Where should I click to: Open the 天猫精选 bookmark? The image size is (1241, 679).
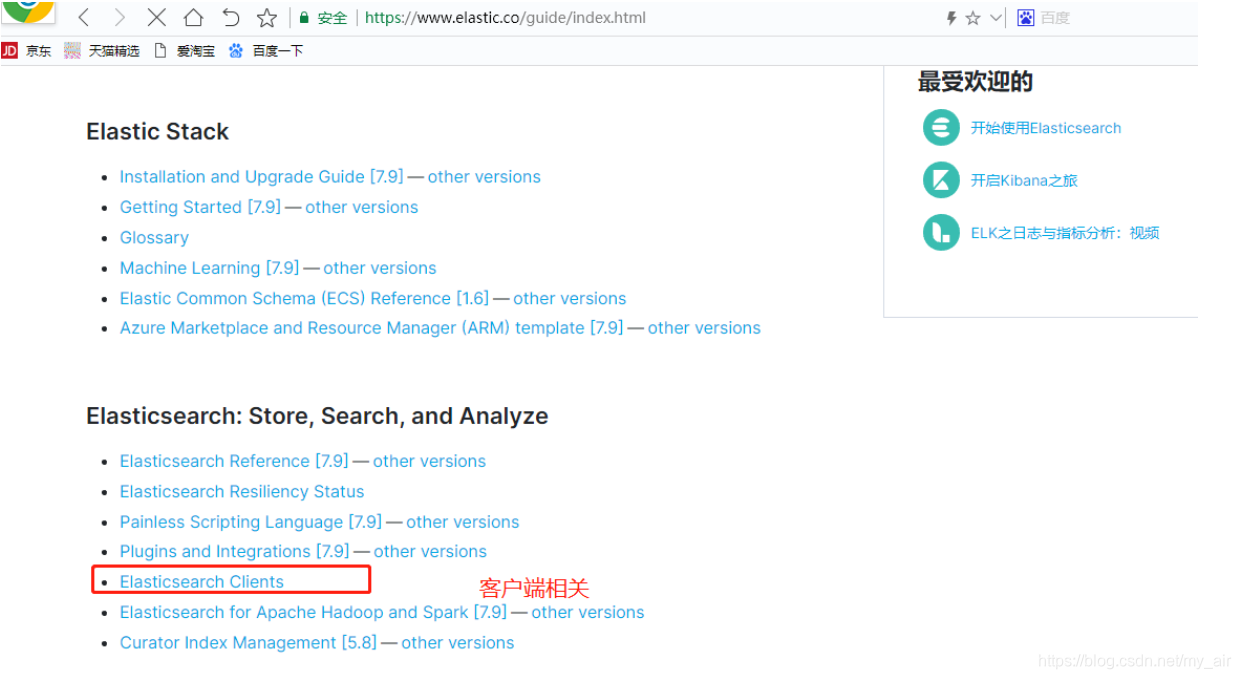coord(102,51)
